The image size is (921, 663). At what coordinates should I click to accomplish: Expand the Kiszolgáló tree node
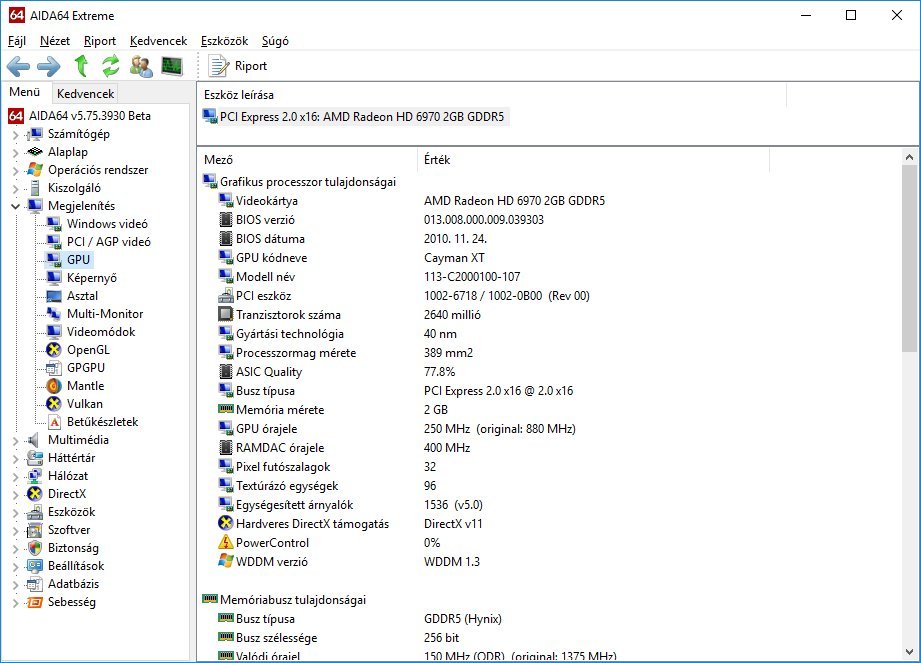pyautogui.click(x=15, y=189)
